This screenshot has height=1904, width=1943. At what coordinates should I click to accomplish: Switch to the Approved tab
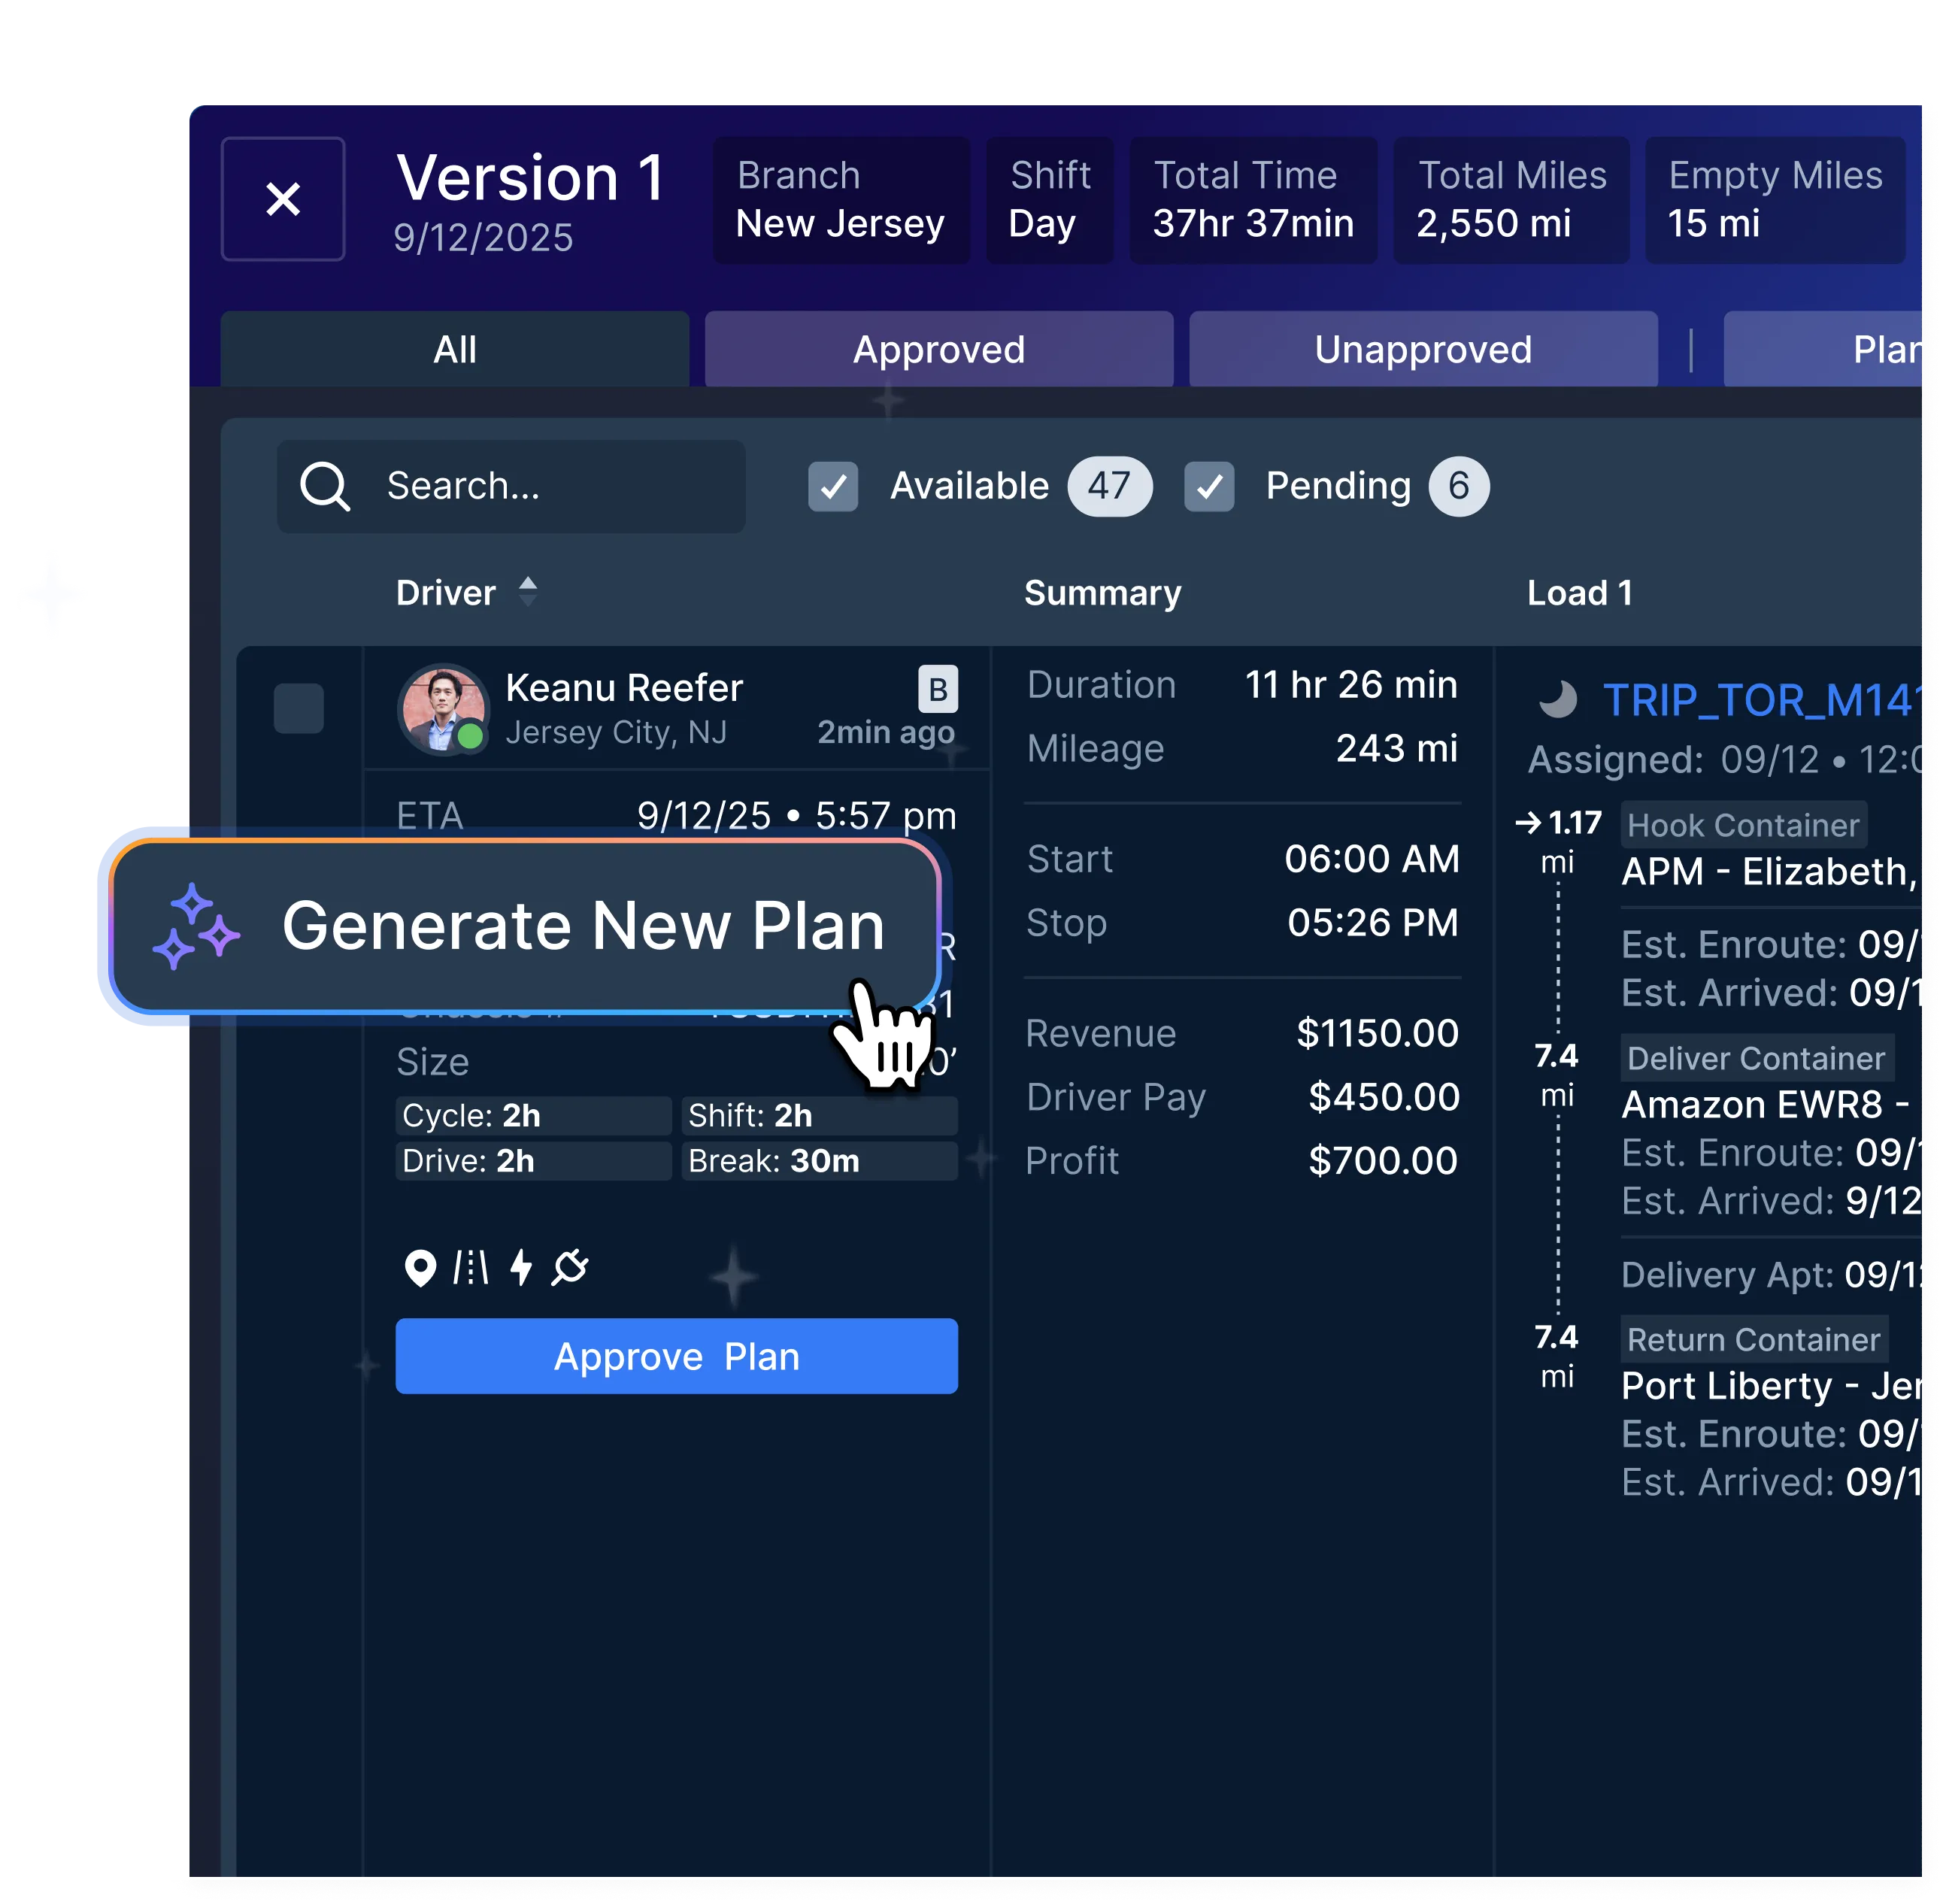coord(938,350)
